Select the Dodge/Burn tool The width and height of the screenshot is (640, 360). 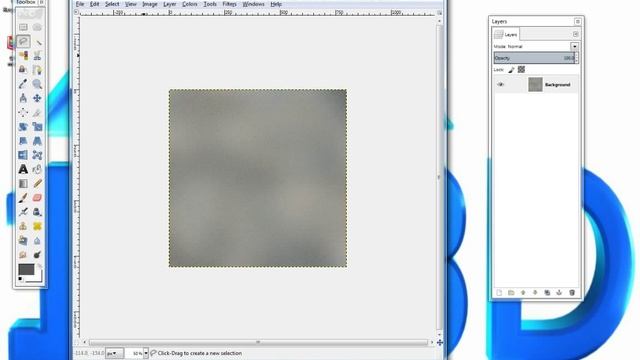pos(37,255)
